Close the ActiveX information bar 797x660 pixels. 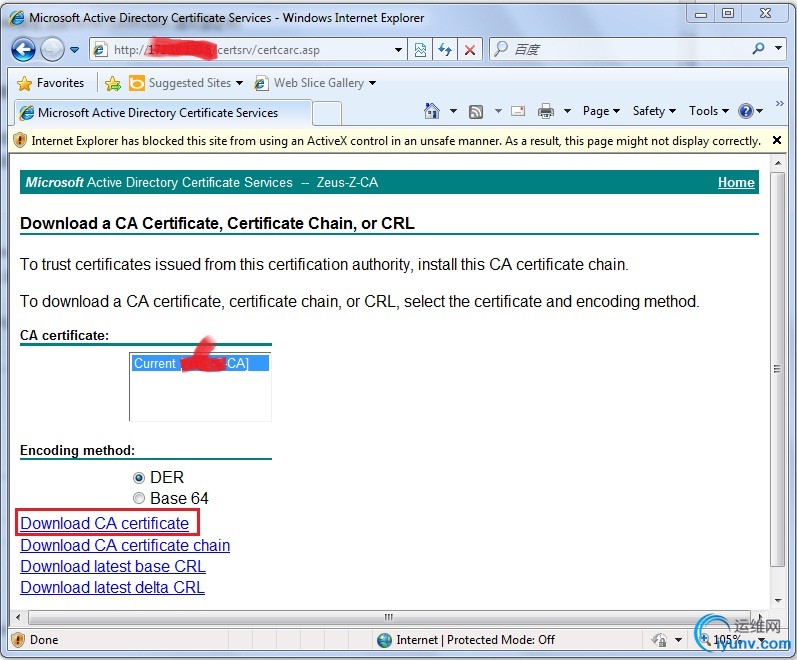tap(777, 140)
